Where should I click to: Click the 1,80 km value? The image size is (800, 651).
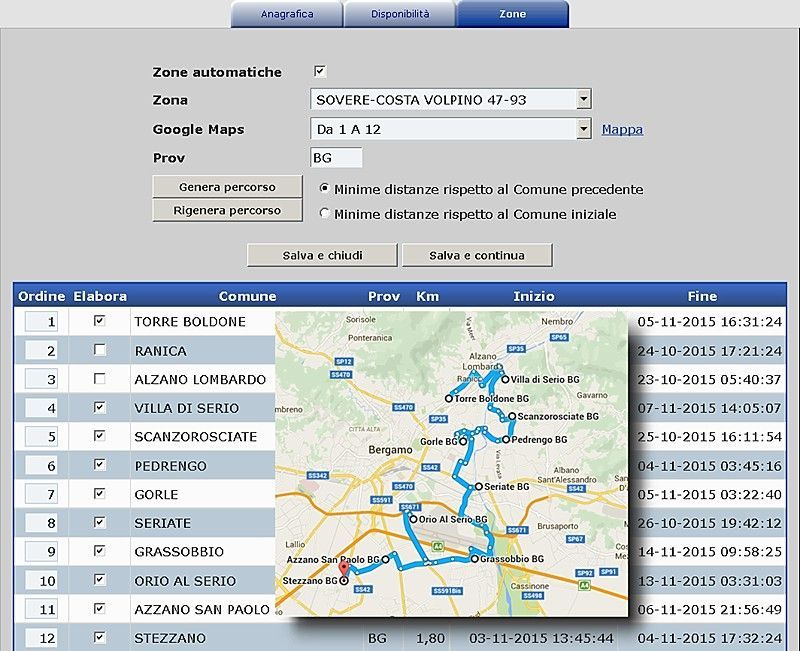430,638
